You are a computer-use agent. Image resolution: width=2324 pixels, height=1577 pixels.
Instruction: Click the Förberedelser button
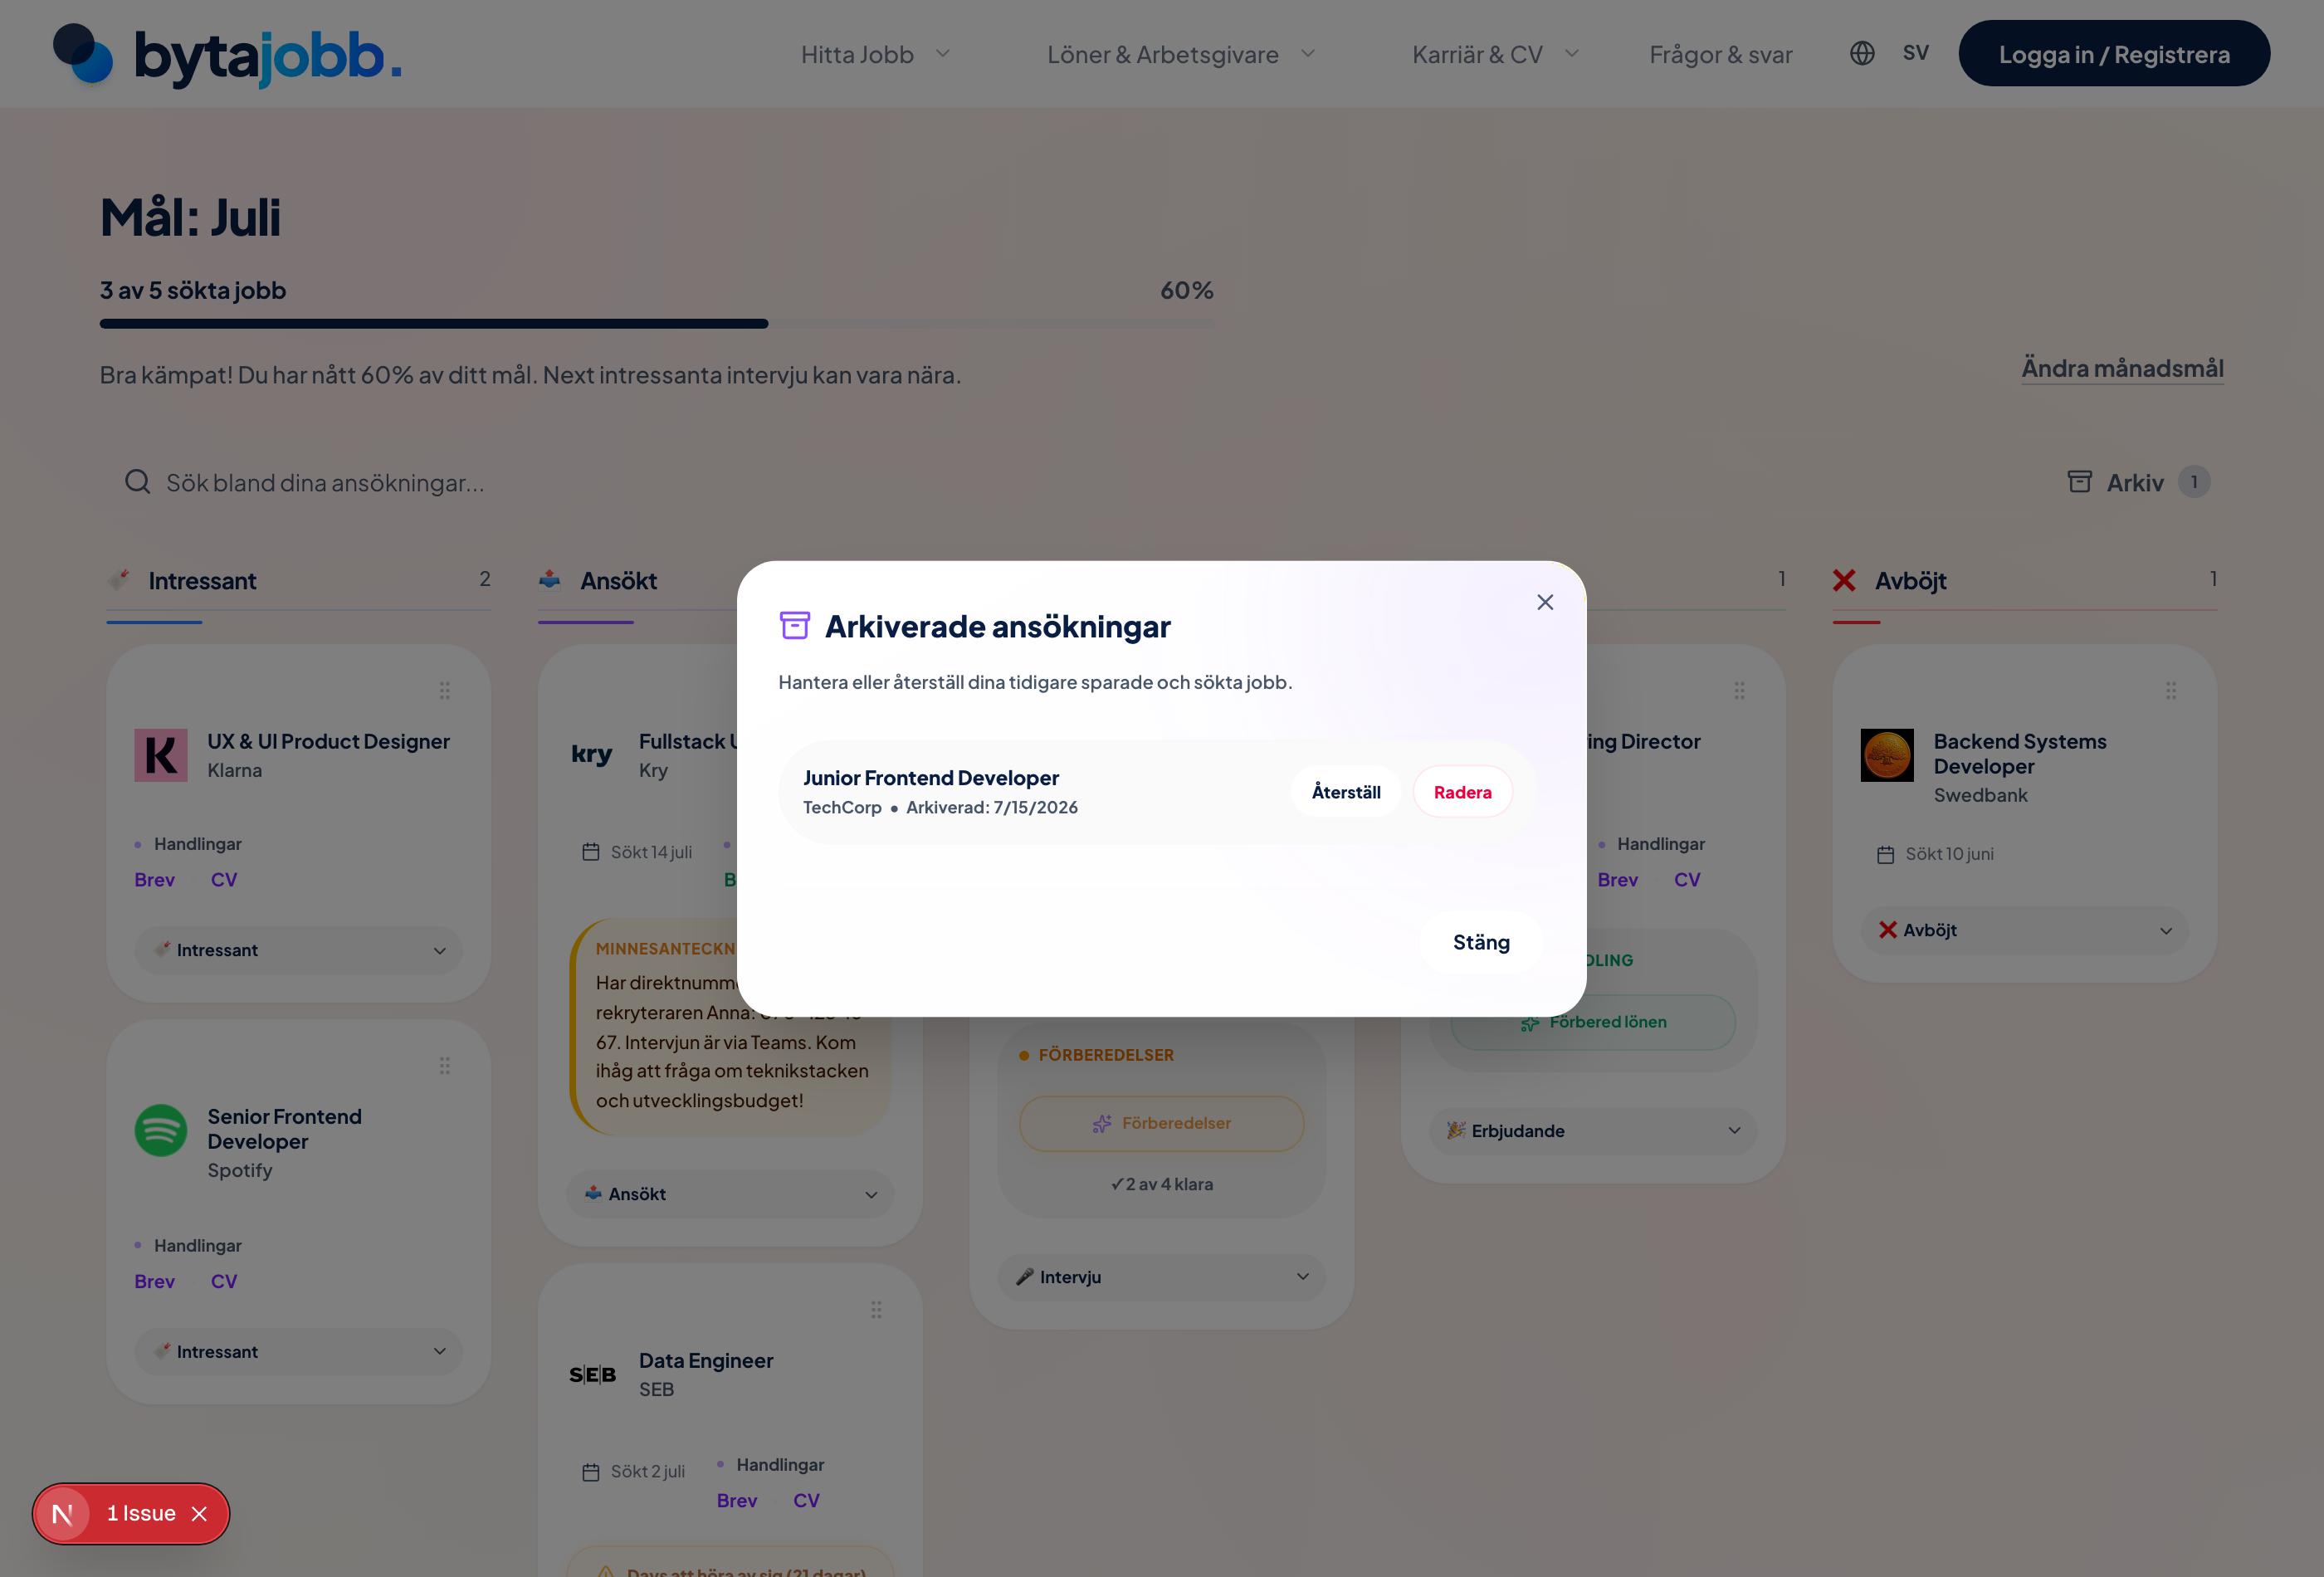click(x=1161, y=1123)
